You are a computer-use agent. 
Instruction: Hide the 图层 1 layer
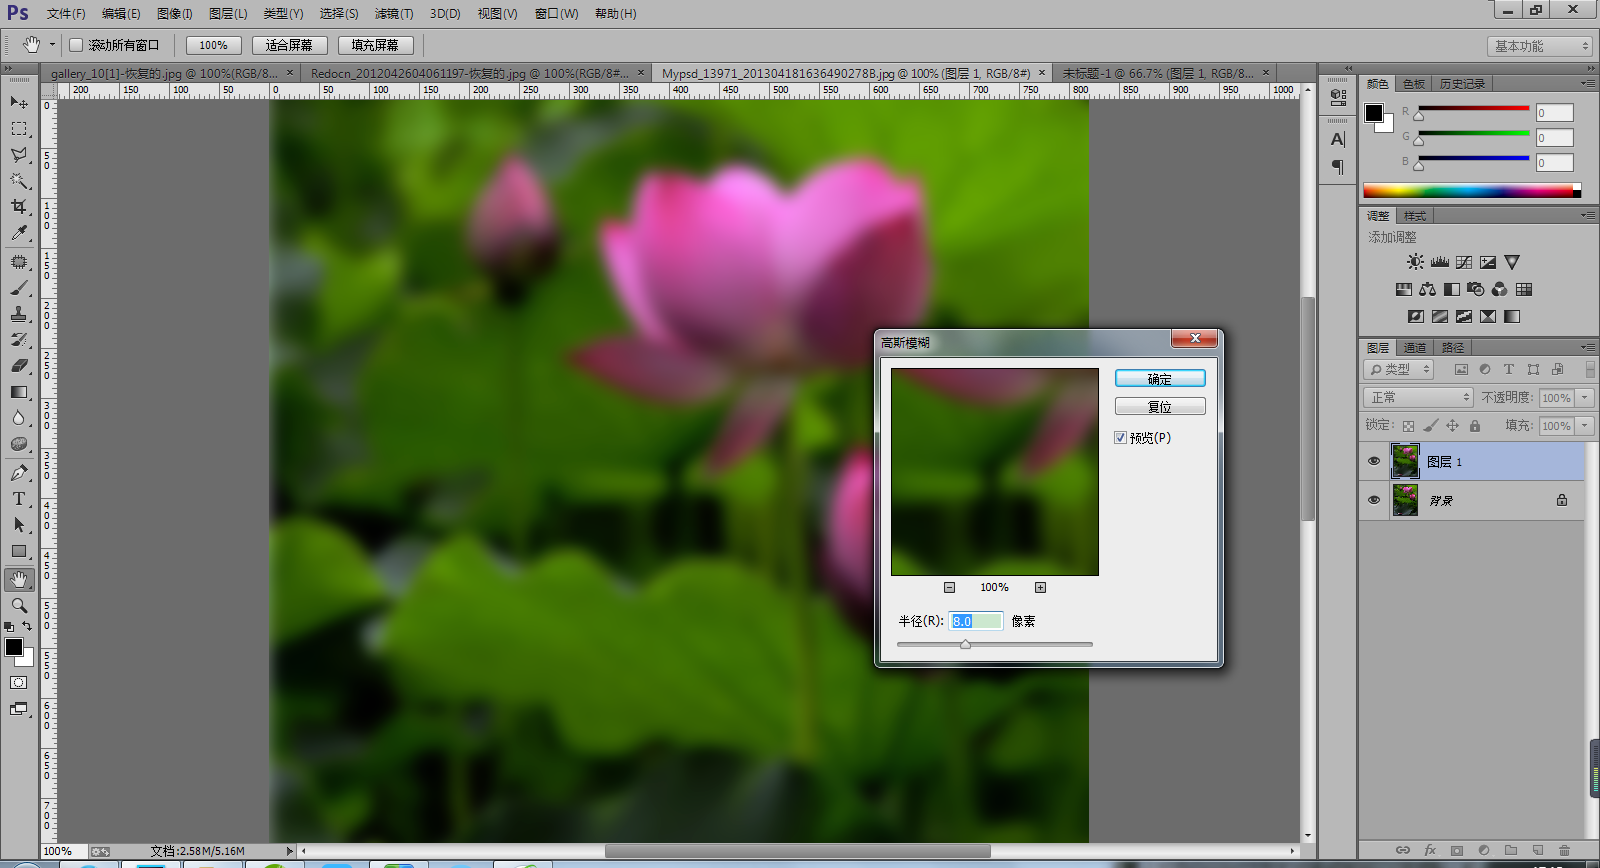[1374, 461]
